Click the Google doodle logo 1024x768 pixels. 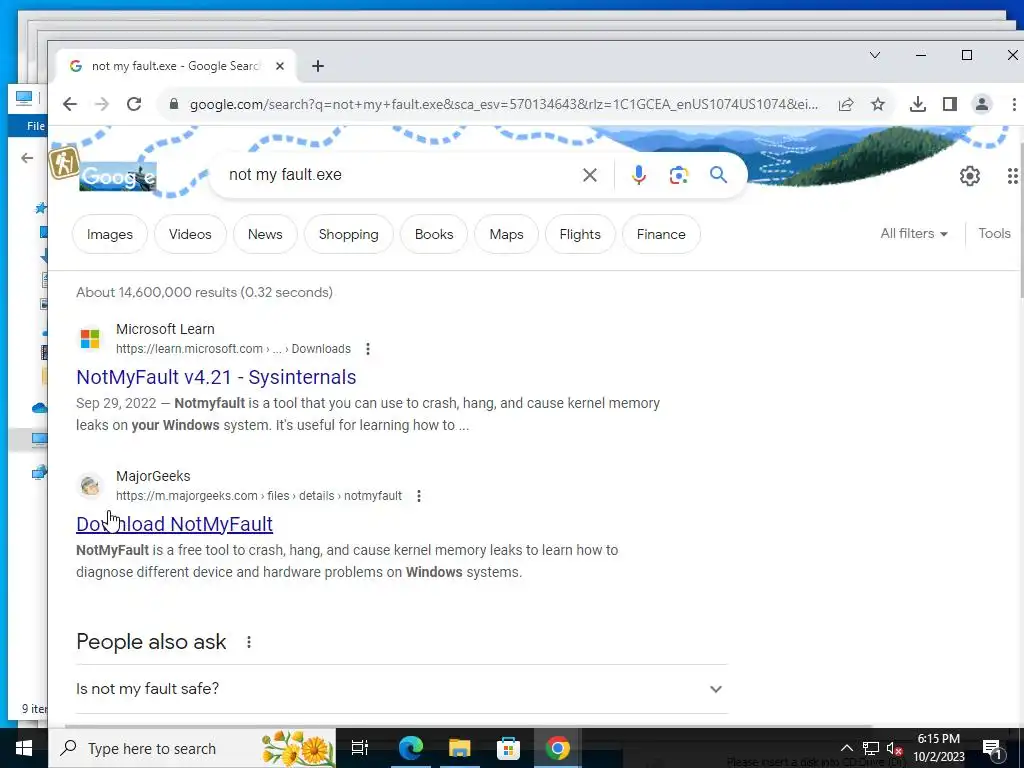coord(118,176)
